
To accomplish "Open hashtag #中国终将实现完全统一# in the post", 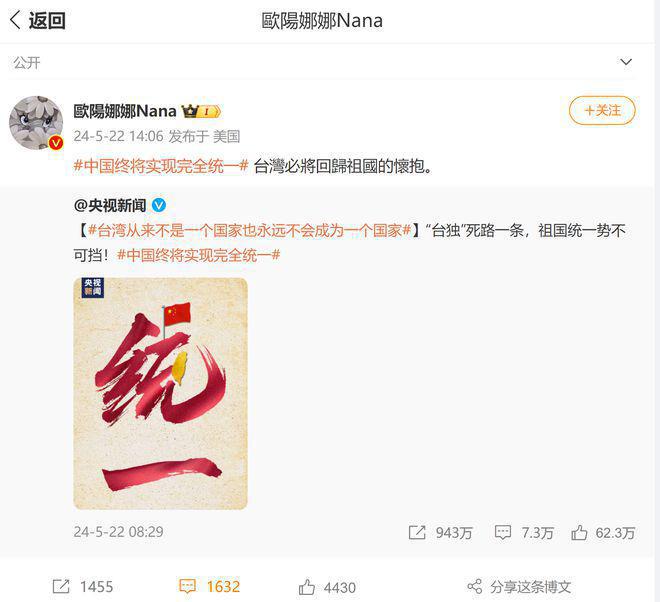I will pyautogui.click(x=161, y=166).
